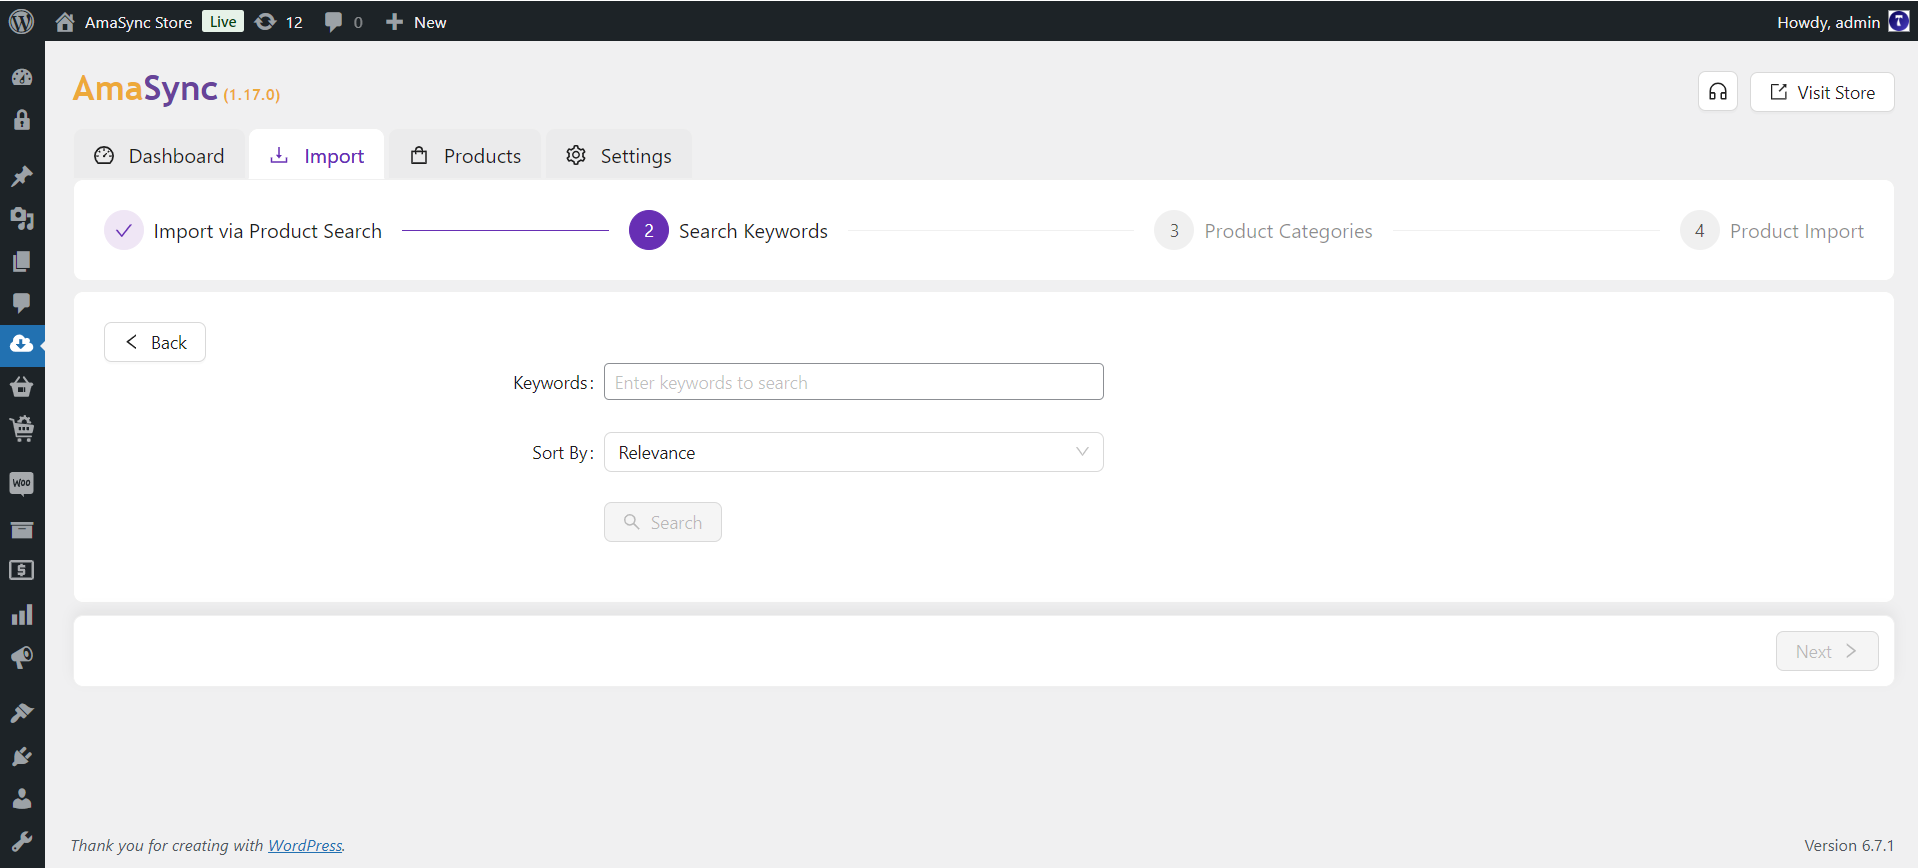Click step 2 Search Keywords
This screenshot has width=1918, height=868.
pyautogui.click(x=728, y=231)
